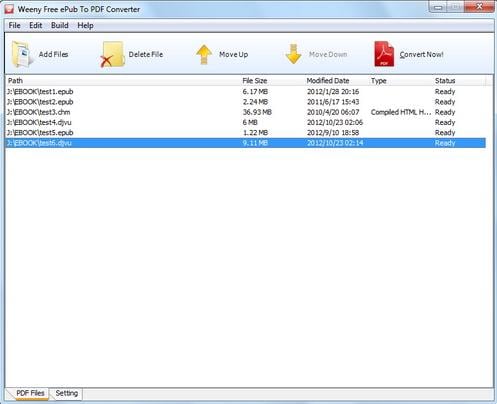Click the Move Up yellow arrow icon
Screen dimensions: 497x404
pyautogui.click(x=204, y=54)
